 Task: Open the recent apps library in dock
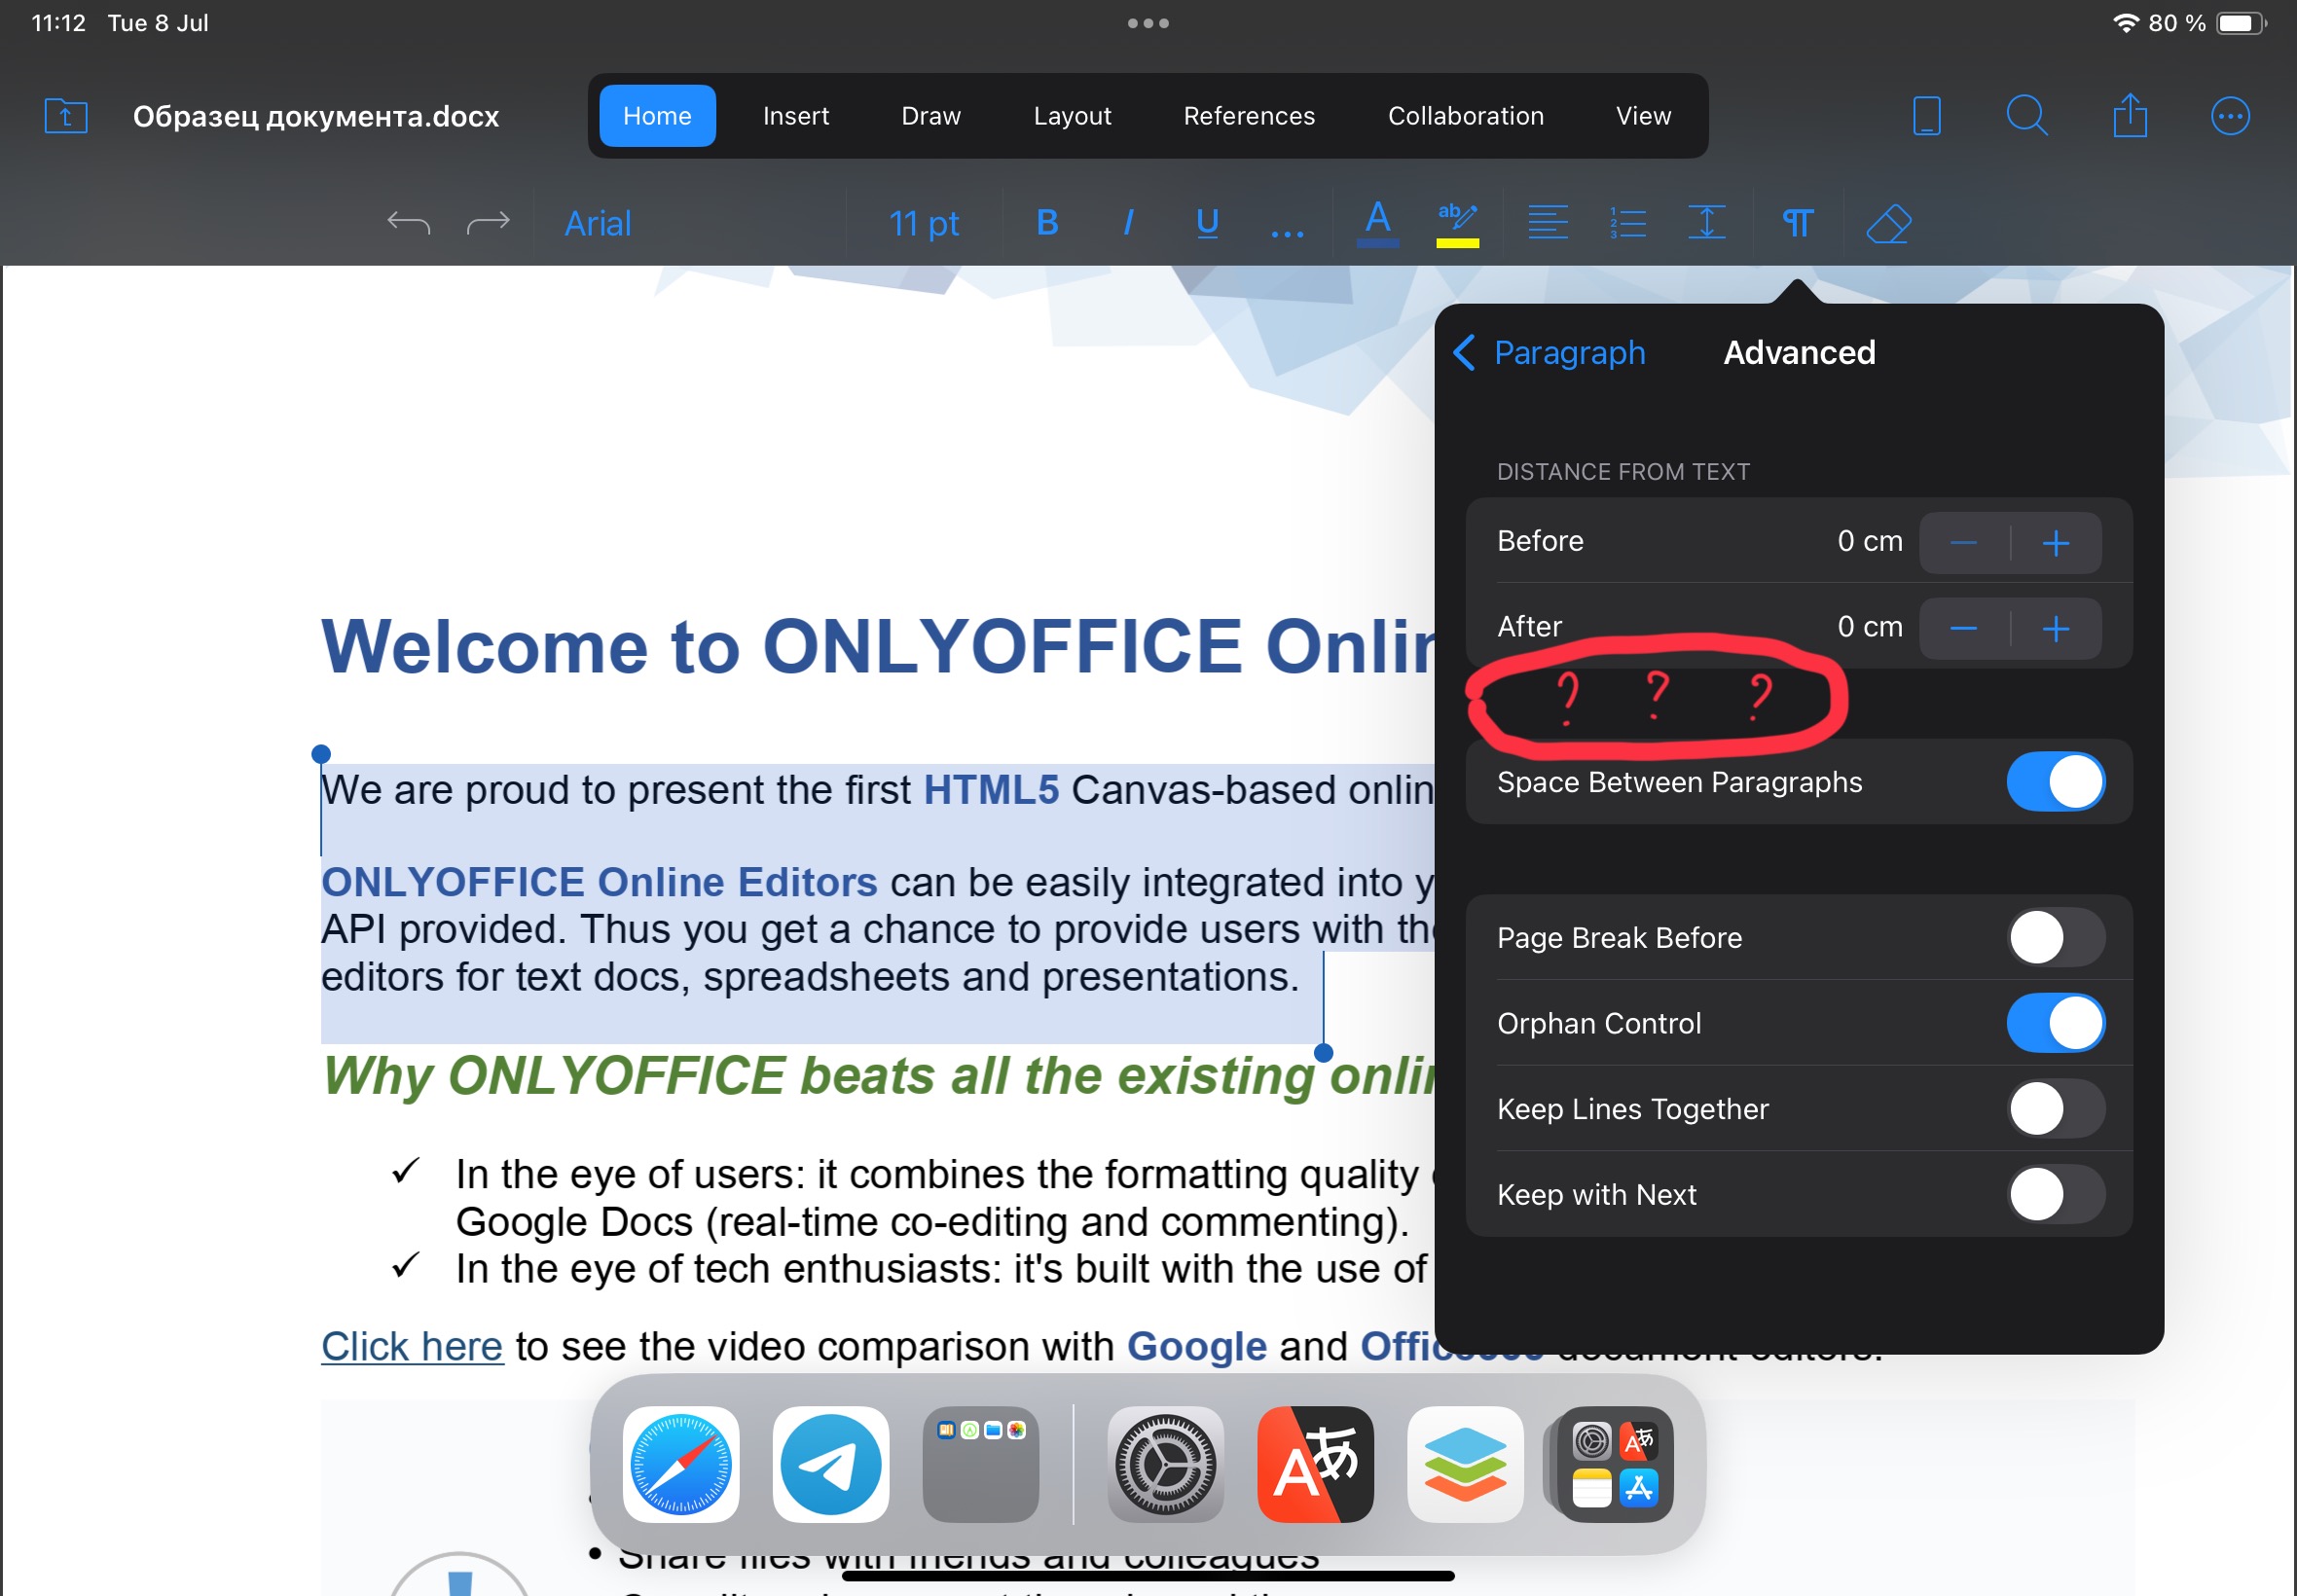(1615, 1464)
